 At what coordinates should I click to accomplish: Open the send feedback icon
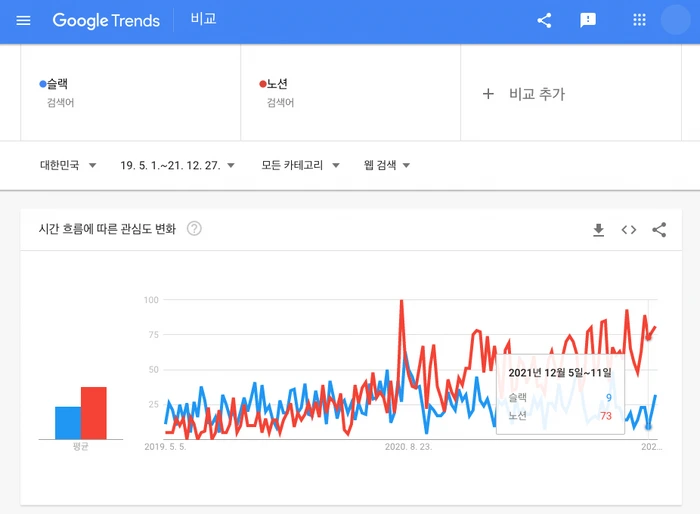588,20
